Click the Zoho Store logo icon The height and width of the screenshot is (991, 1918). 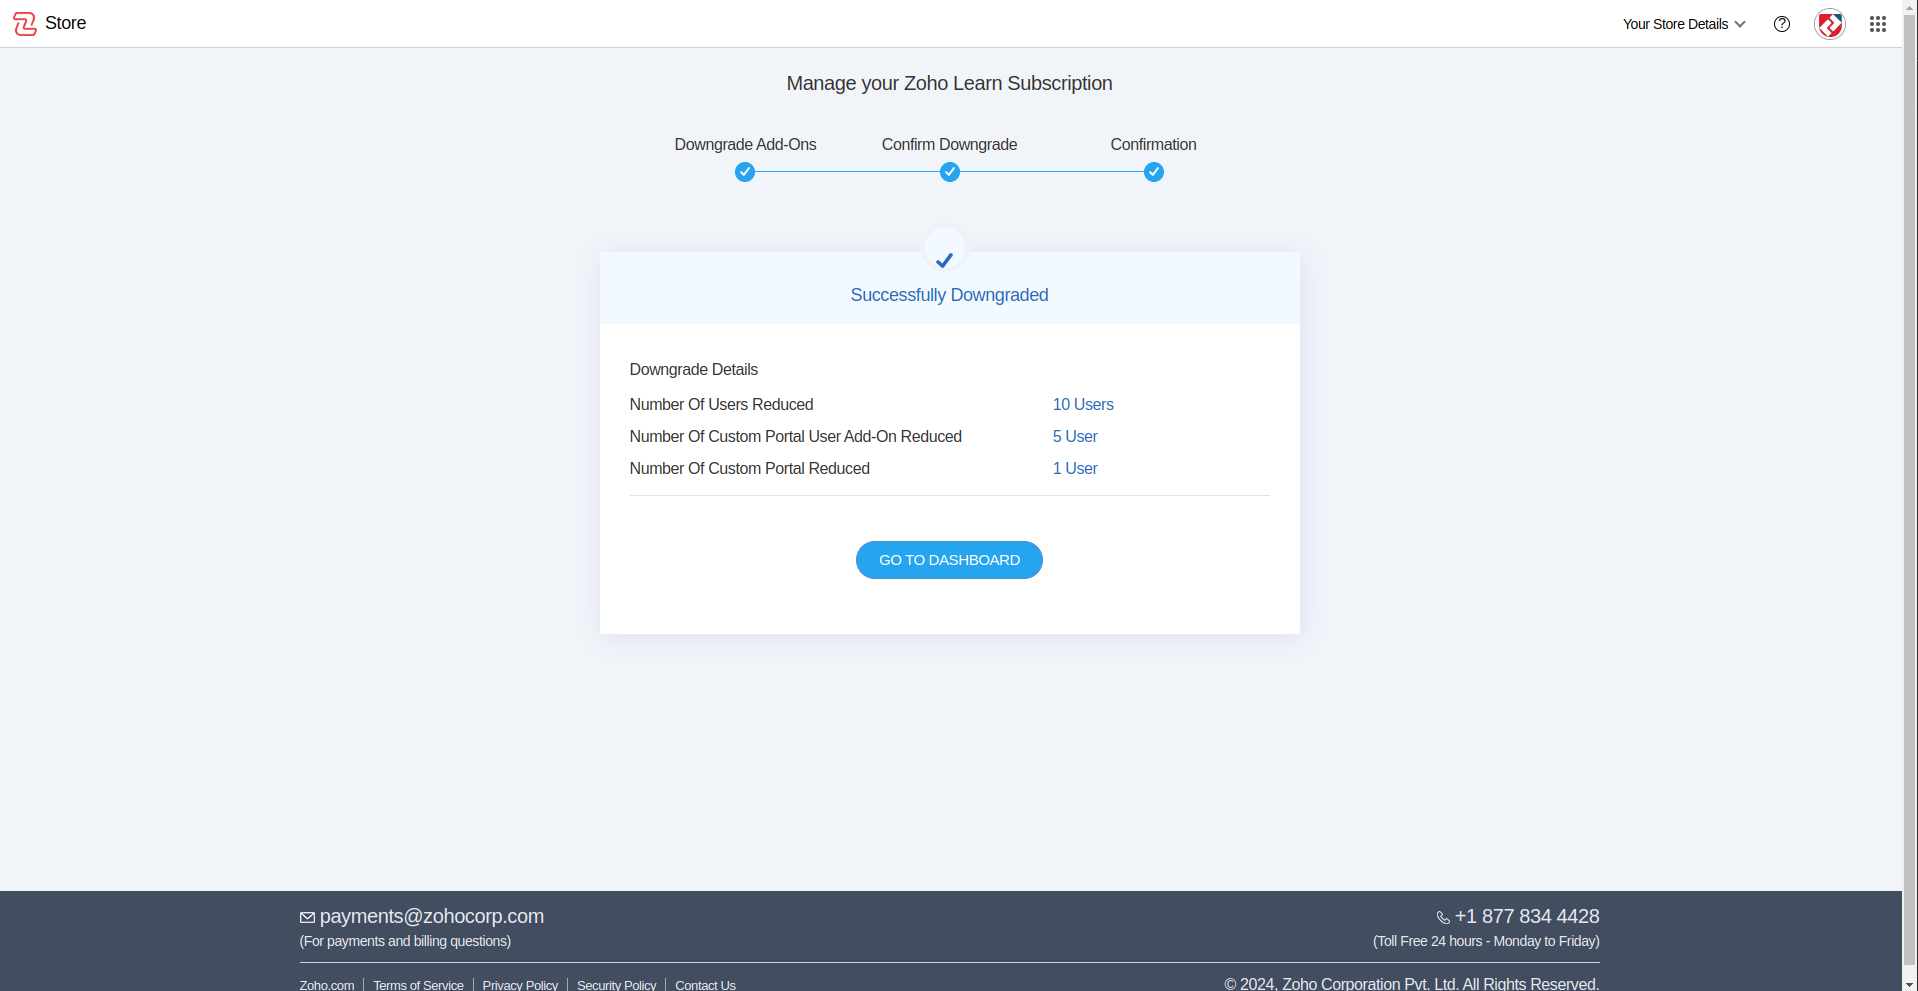pyautogui.click(x=25, y=24)
